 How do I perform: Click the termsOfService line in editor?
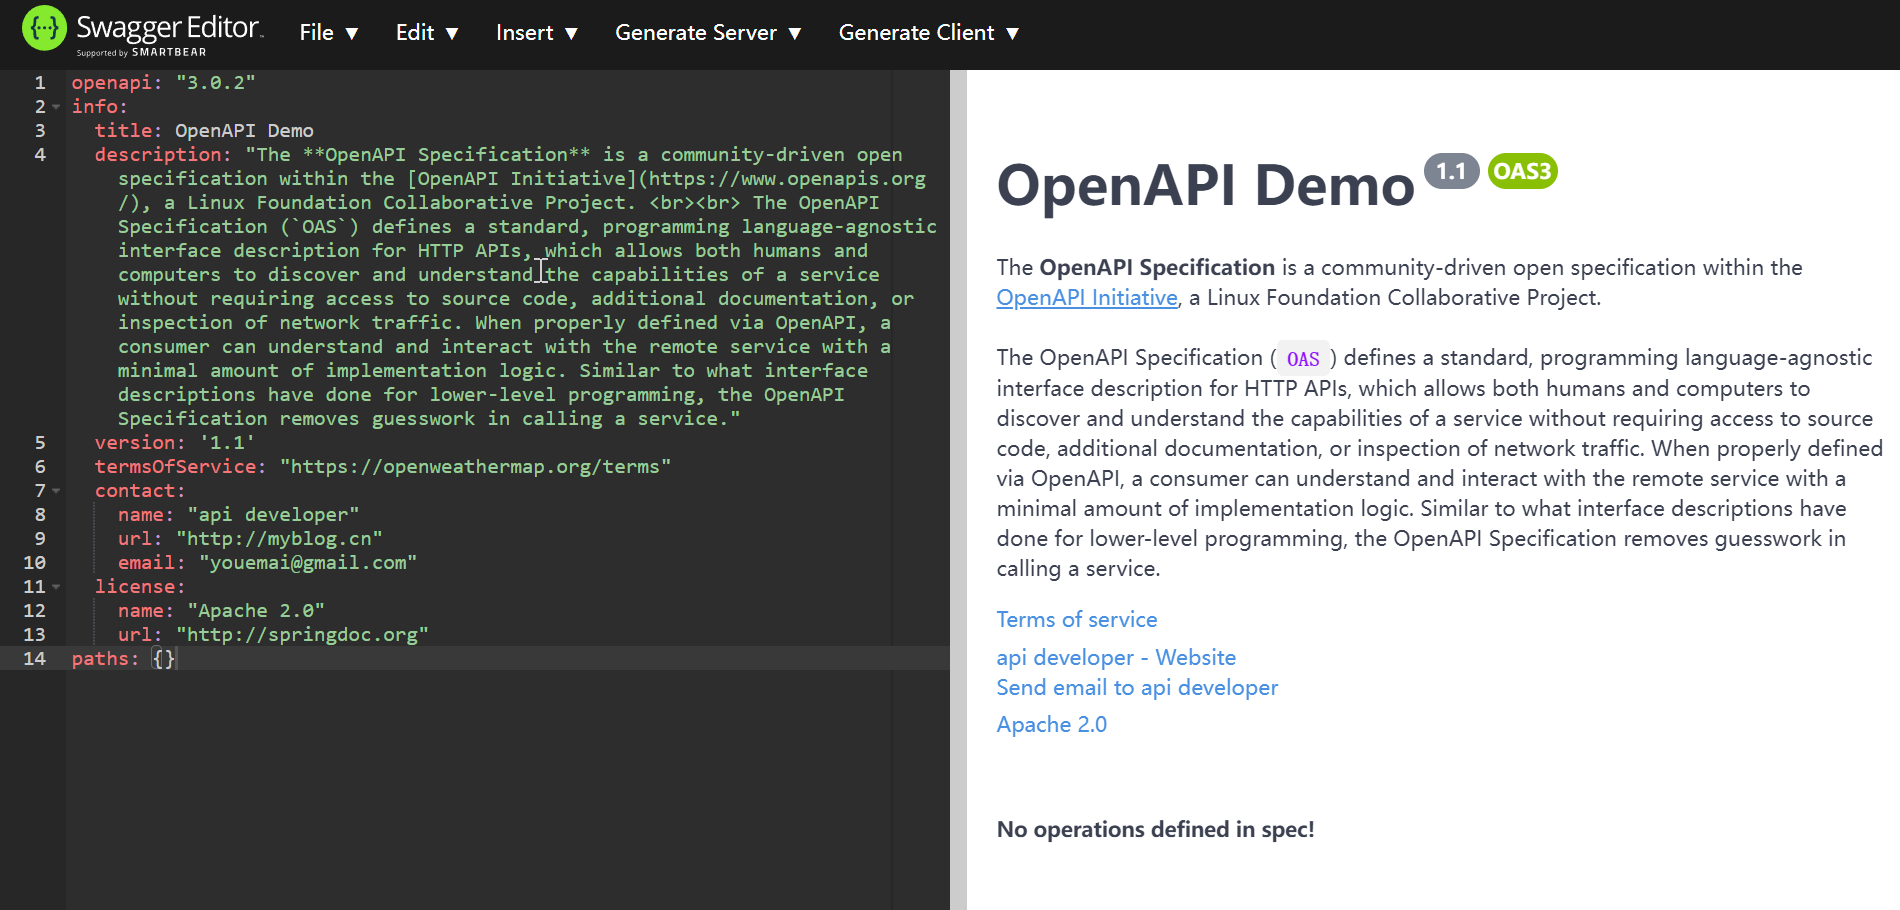click(x=383, y=467)
